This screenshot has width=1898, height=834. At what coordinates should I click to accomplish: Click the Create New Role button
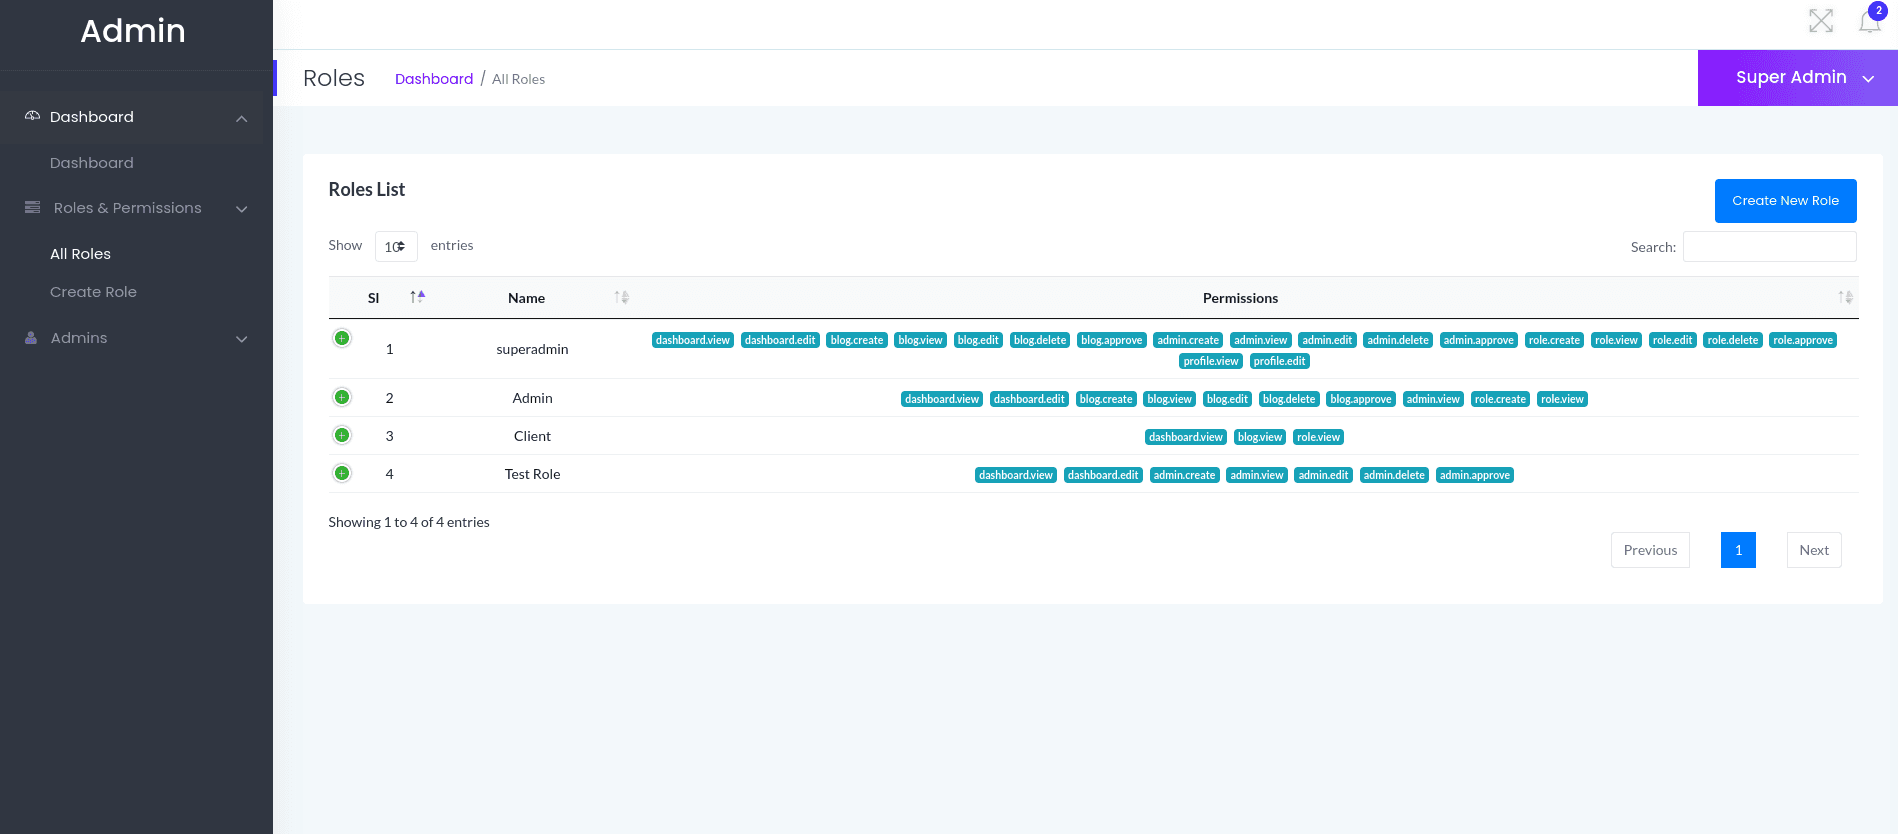1786,201
